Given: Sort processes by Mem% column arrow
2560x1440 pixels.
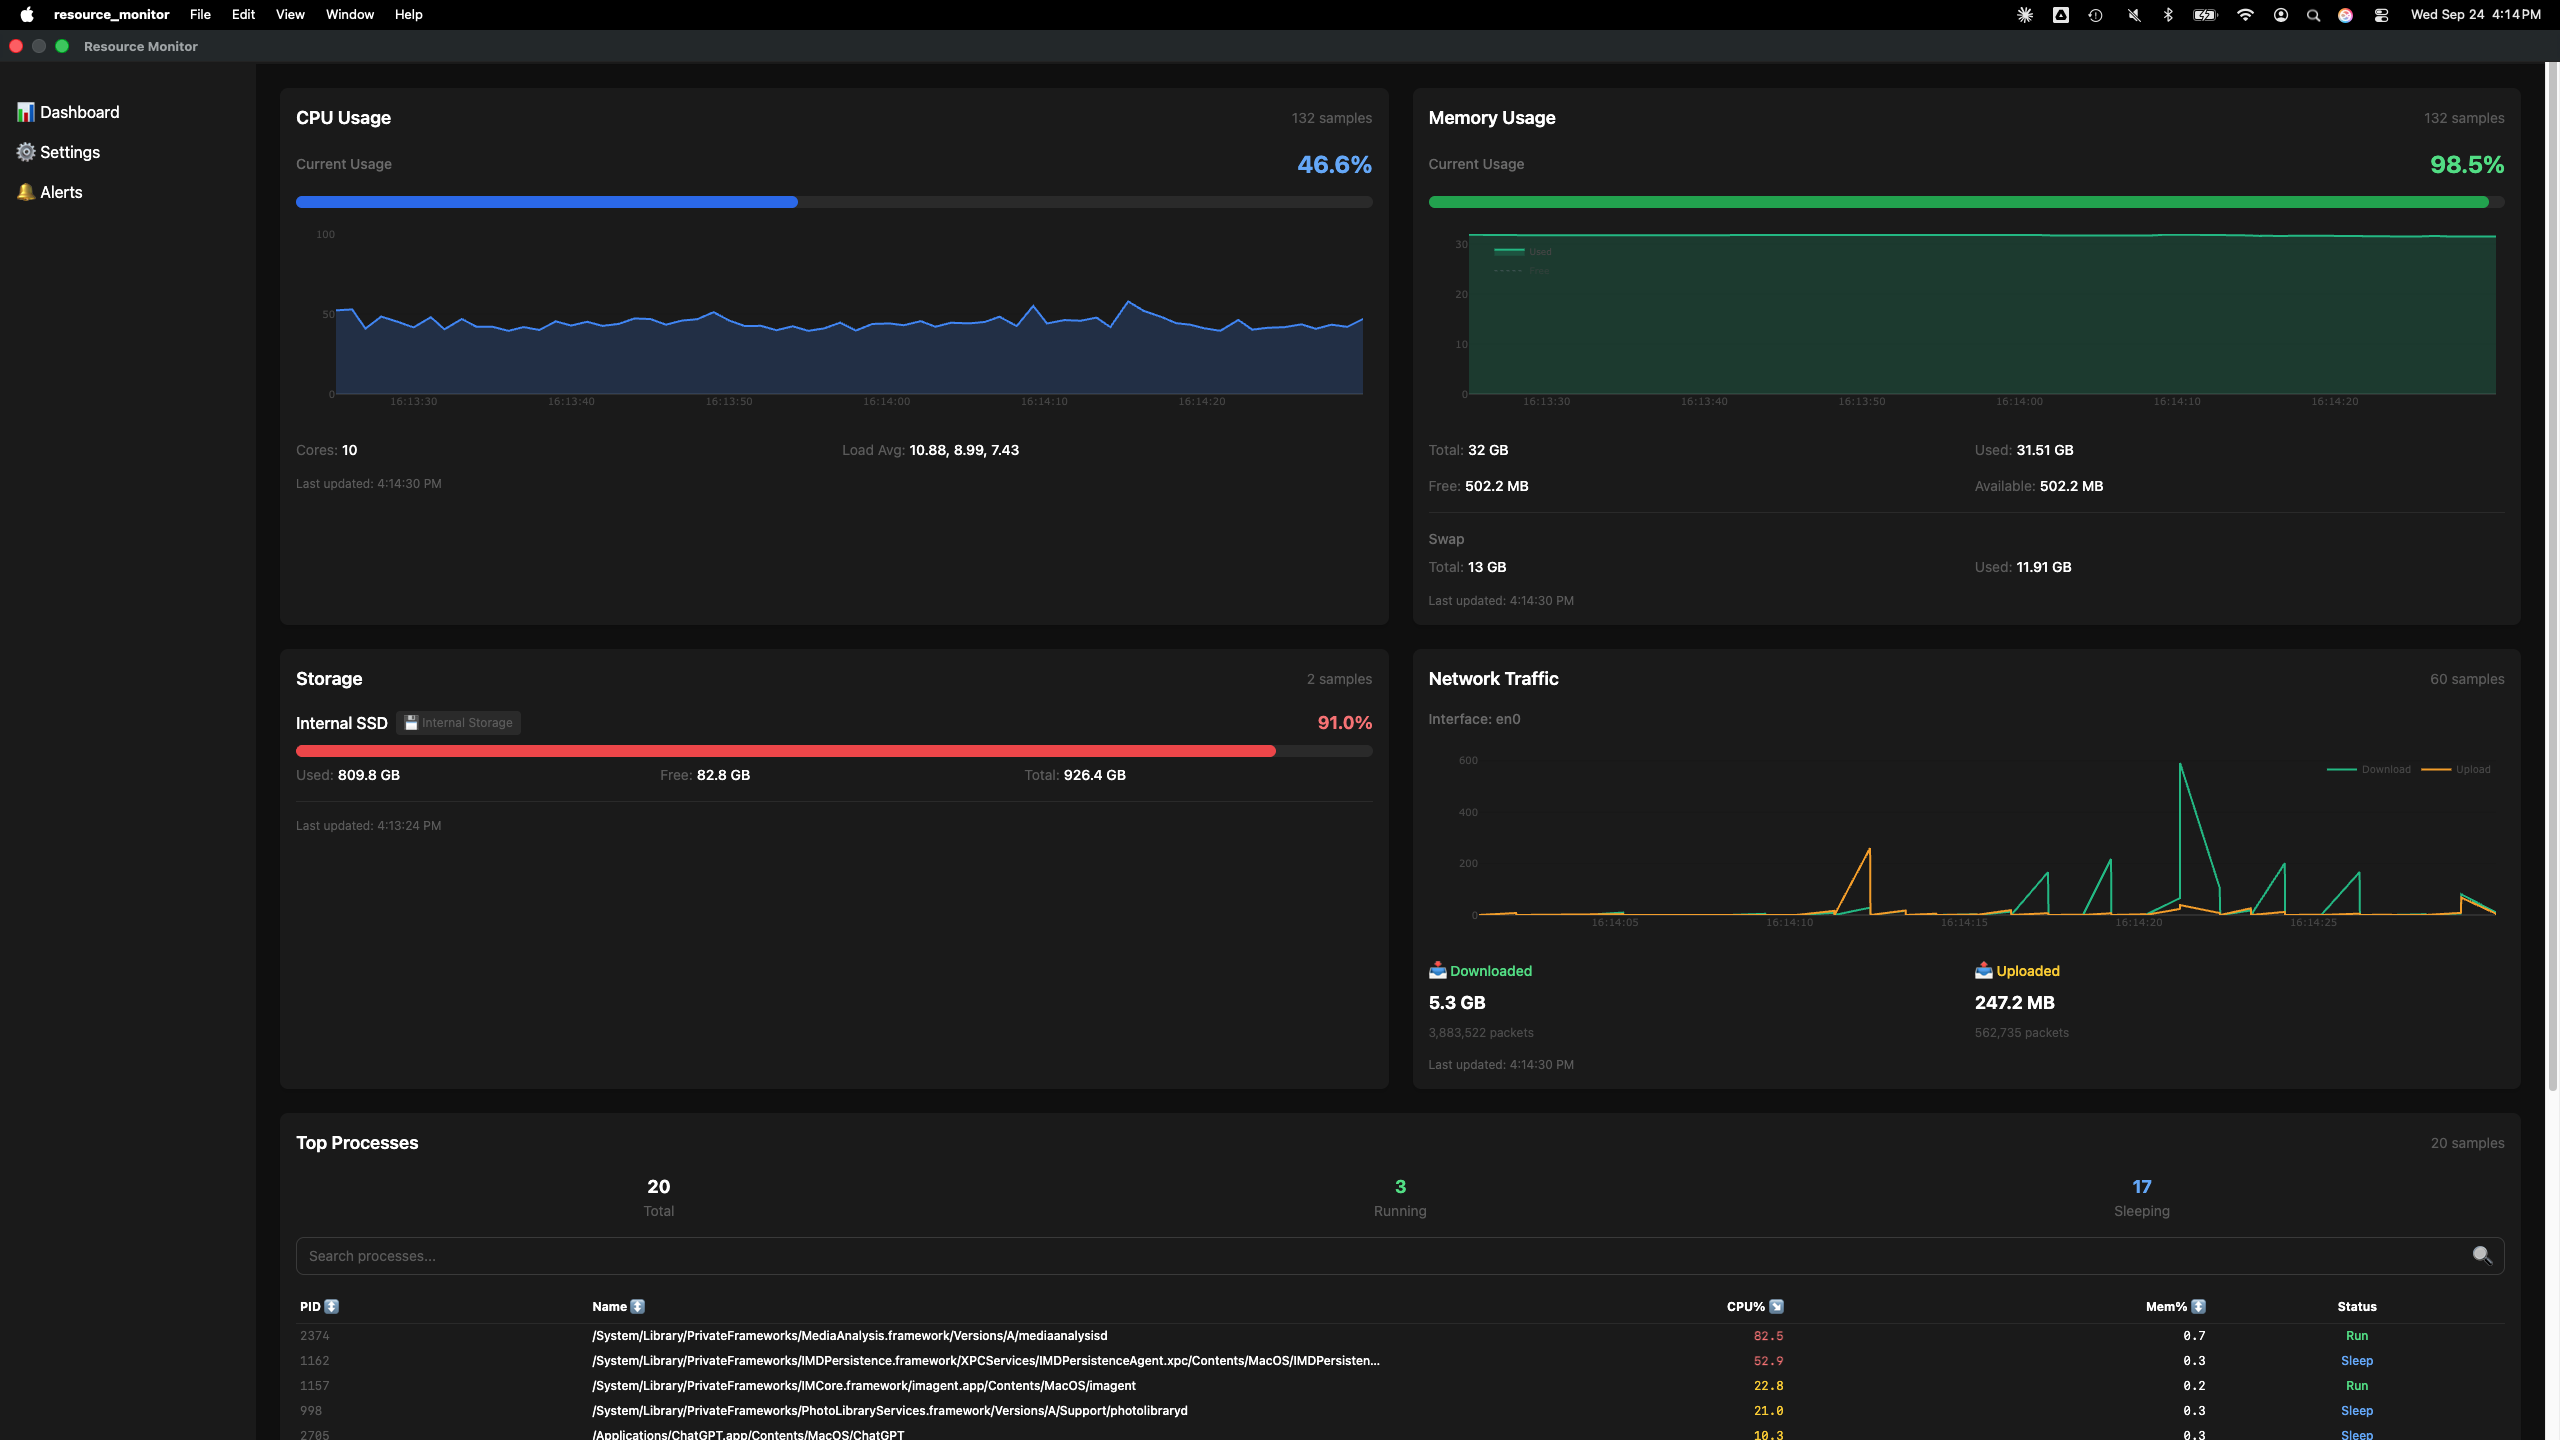Looking at the screenshot, I should [2198, 1306].
